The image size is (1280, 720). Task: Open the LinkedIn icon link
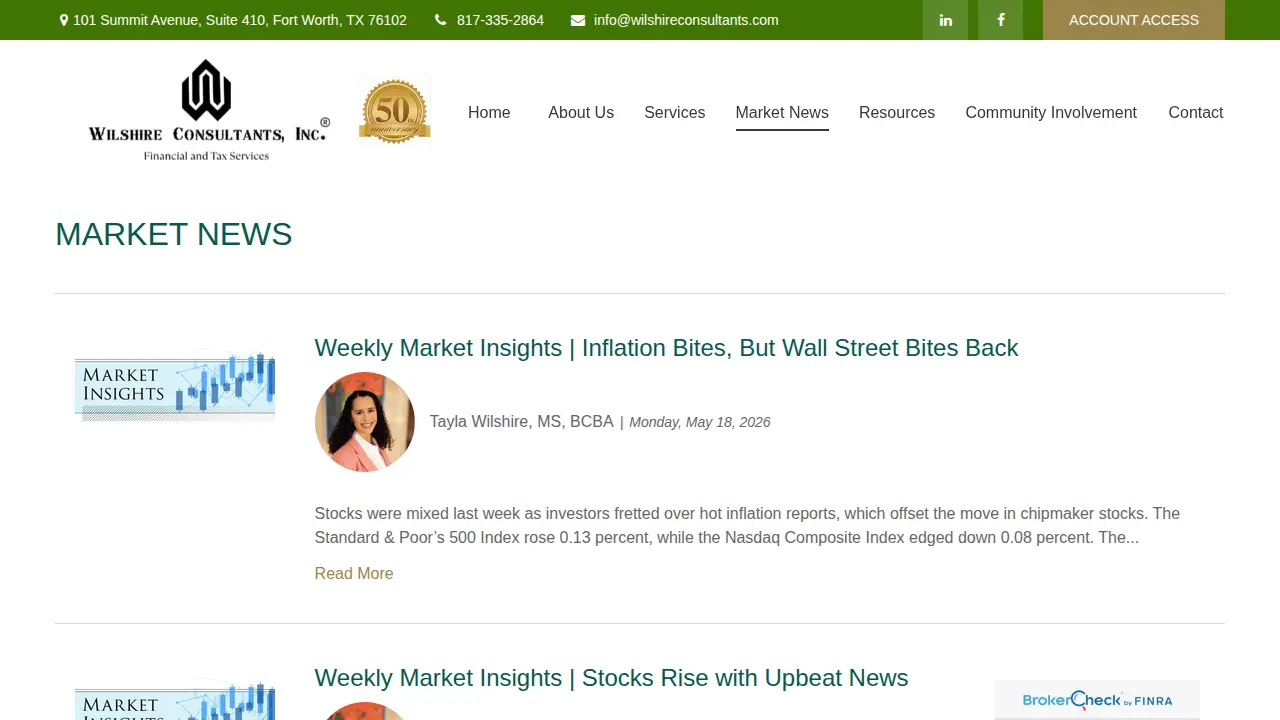[x=945, y=20]
